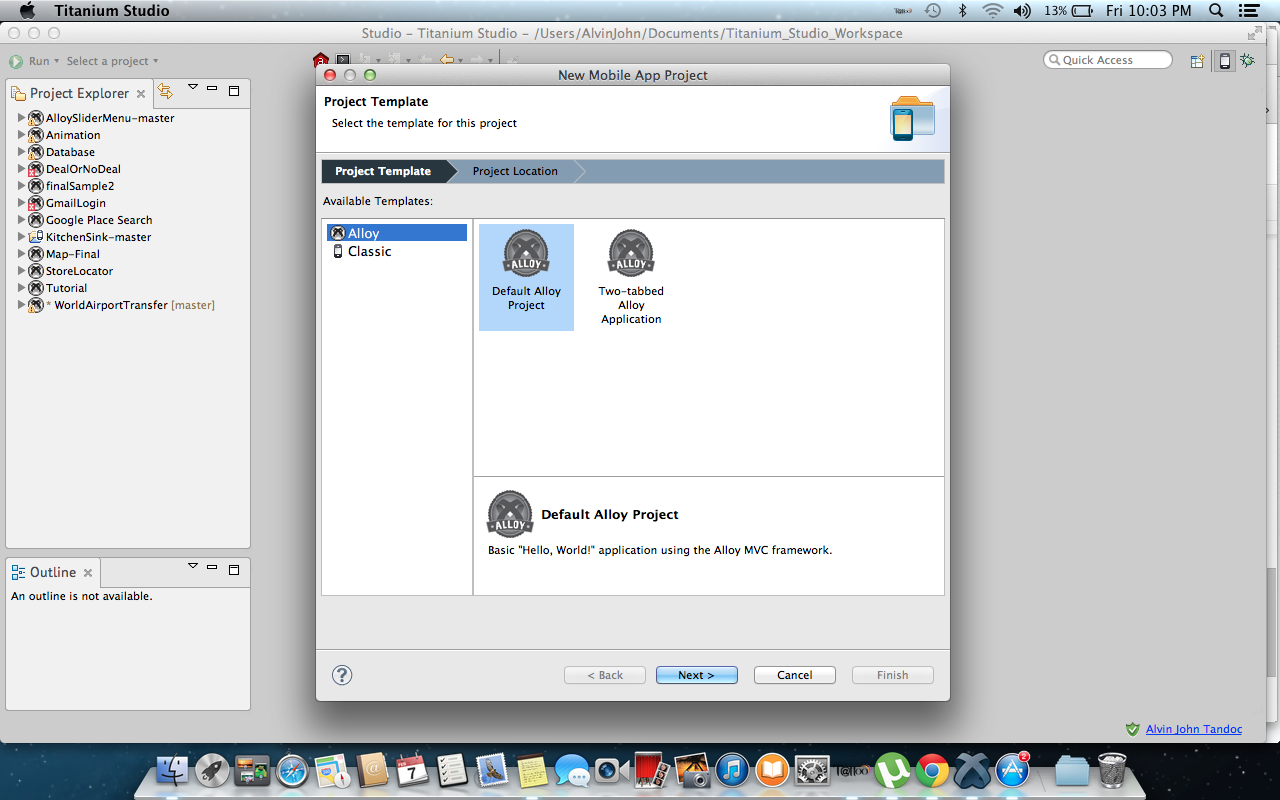The image size is (1280, 800).
Task: Select the Project Template wizard step
Action: tap(383, 171)
